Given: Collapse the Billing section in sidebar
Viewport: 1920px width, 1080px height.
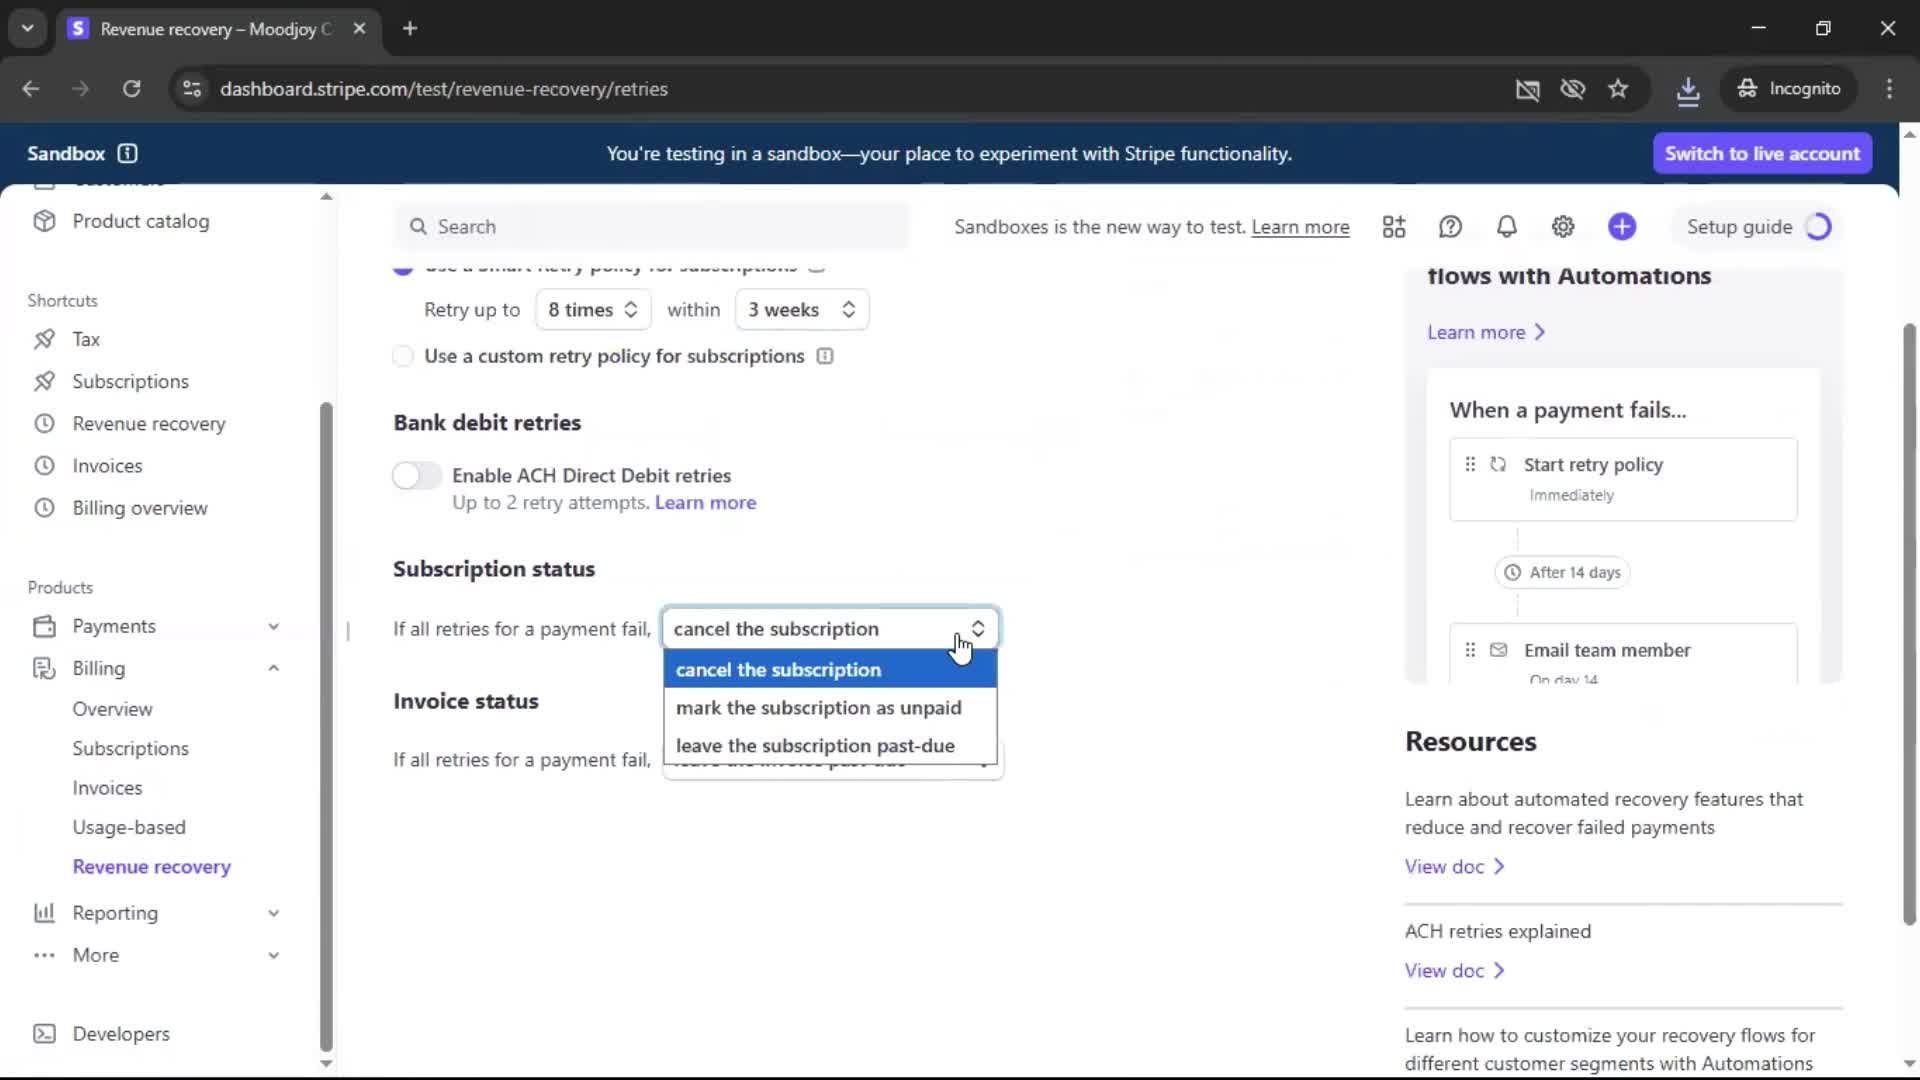Looking at the screenshot, I should click(273, 668).
